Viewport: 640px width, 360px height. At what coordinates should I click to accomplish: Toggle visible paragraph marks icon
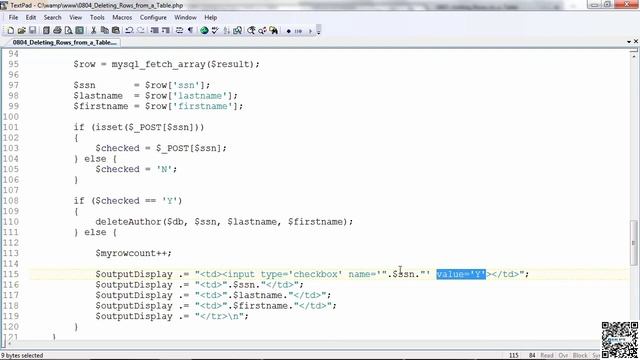pyautogui.click(x=190, y=31)
